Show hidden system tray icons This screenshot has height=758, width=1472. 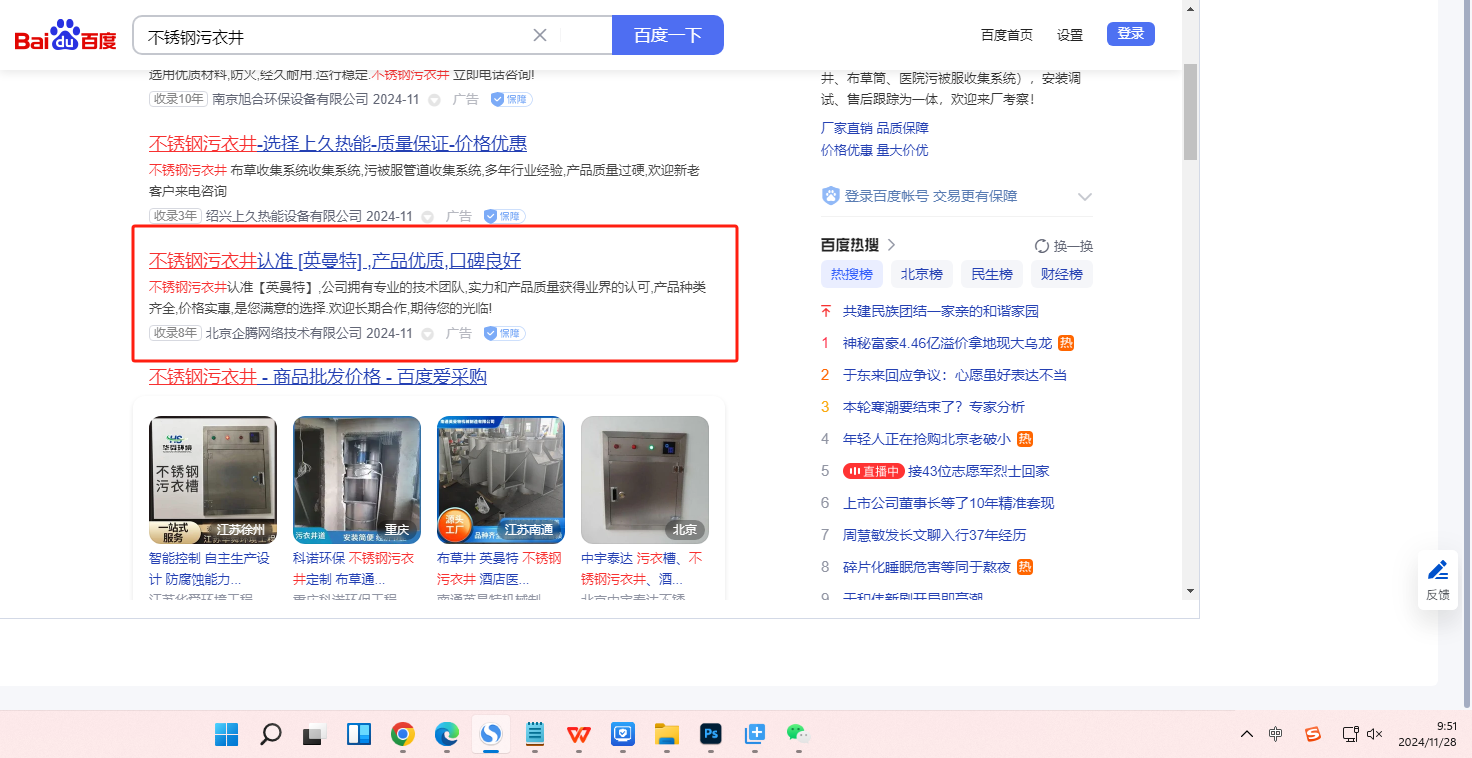click(1246, 734)
